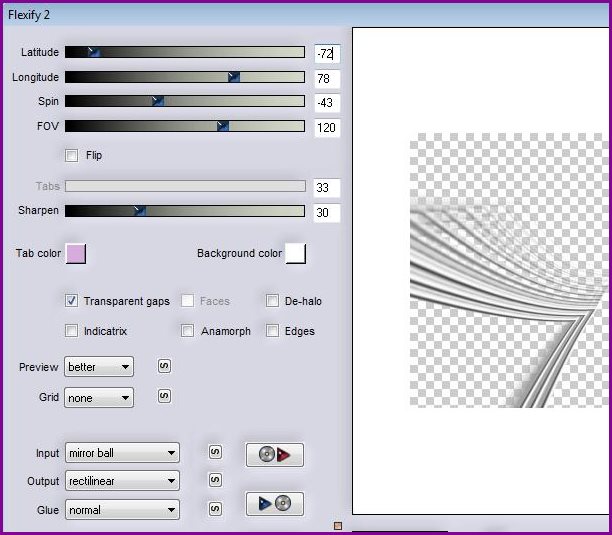Uncheck the Transparent gaps option

pyautogui.click(x=71, y=301)
